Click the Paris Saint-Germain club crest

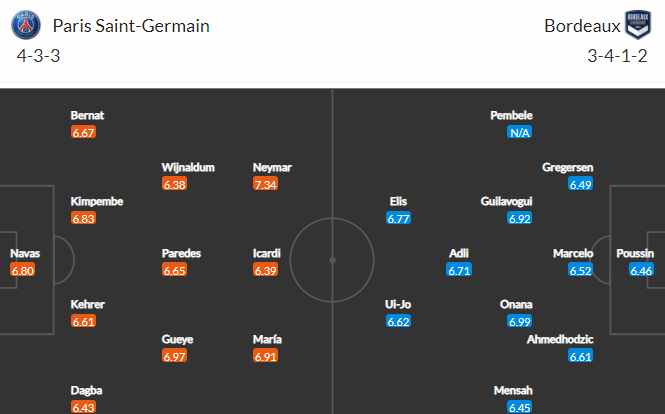pos(26,25)
